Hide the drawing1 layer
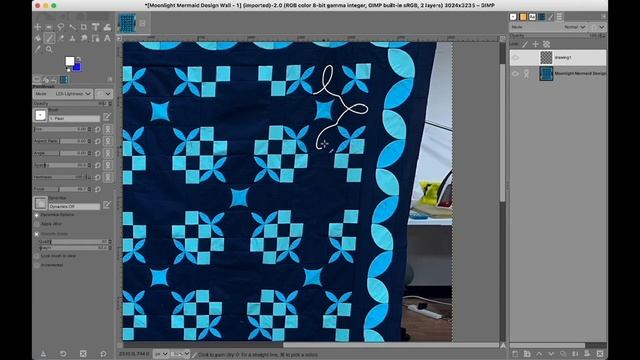This screenshot has width=640, height=360. [516, 58]
